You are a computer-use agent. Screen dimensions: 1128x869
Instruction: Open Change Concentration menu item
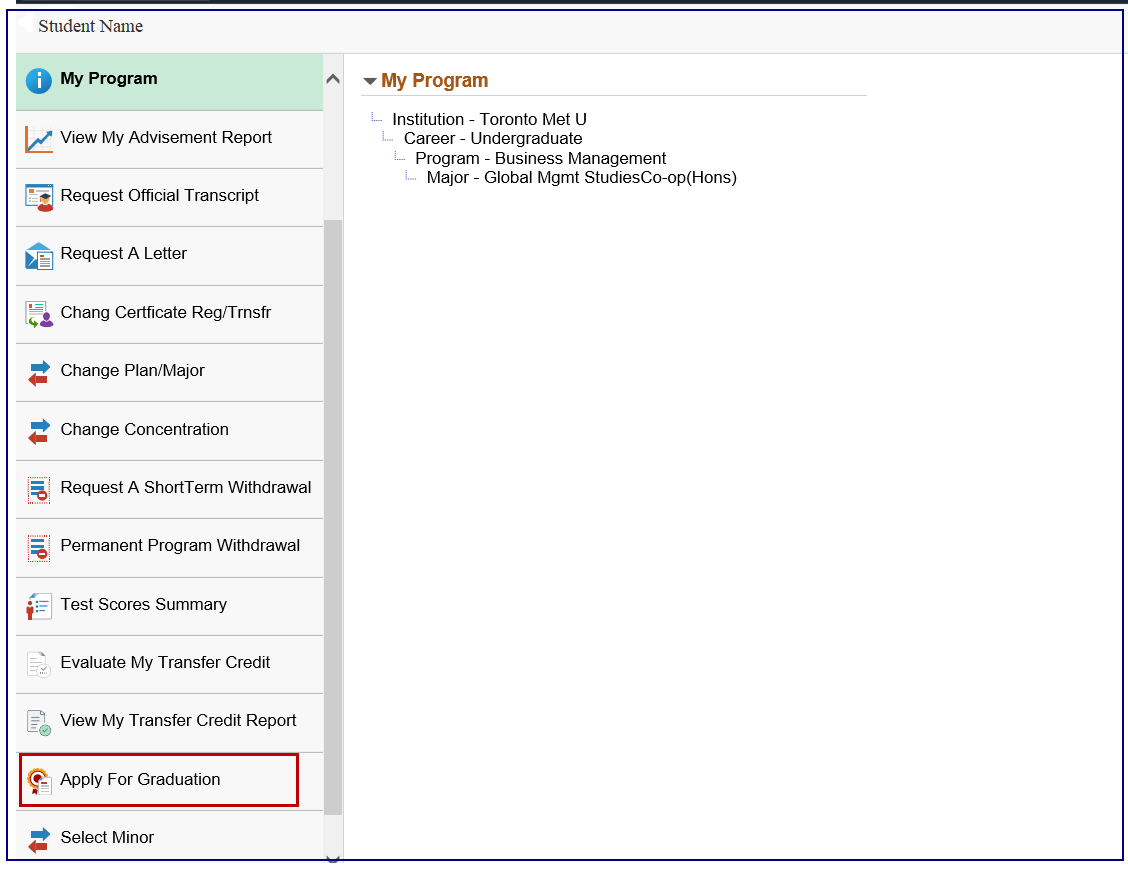coord(144,430)
